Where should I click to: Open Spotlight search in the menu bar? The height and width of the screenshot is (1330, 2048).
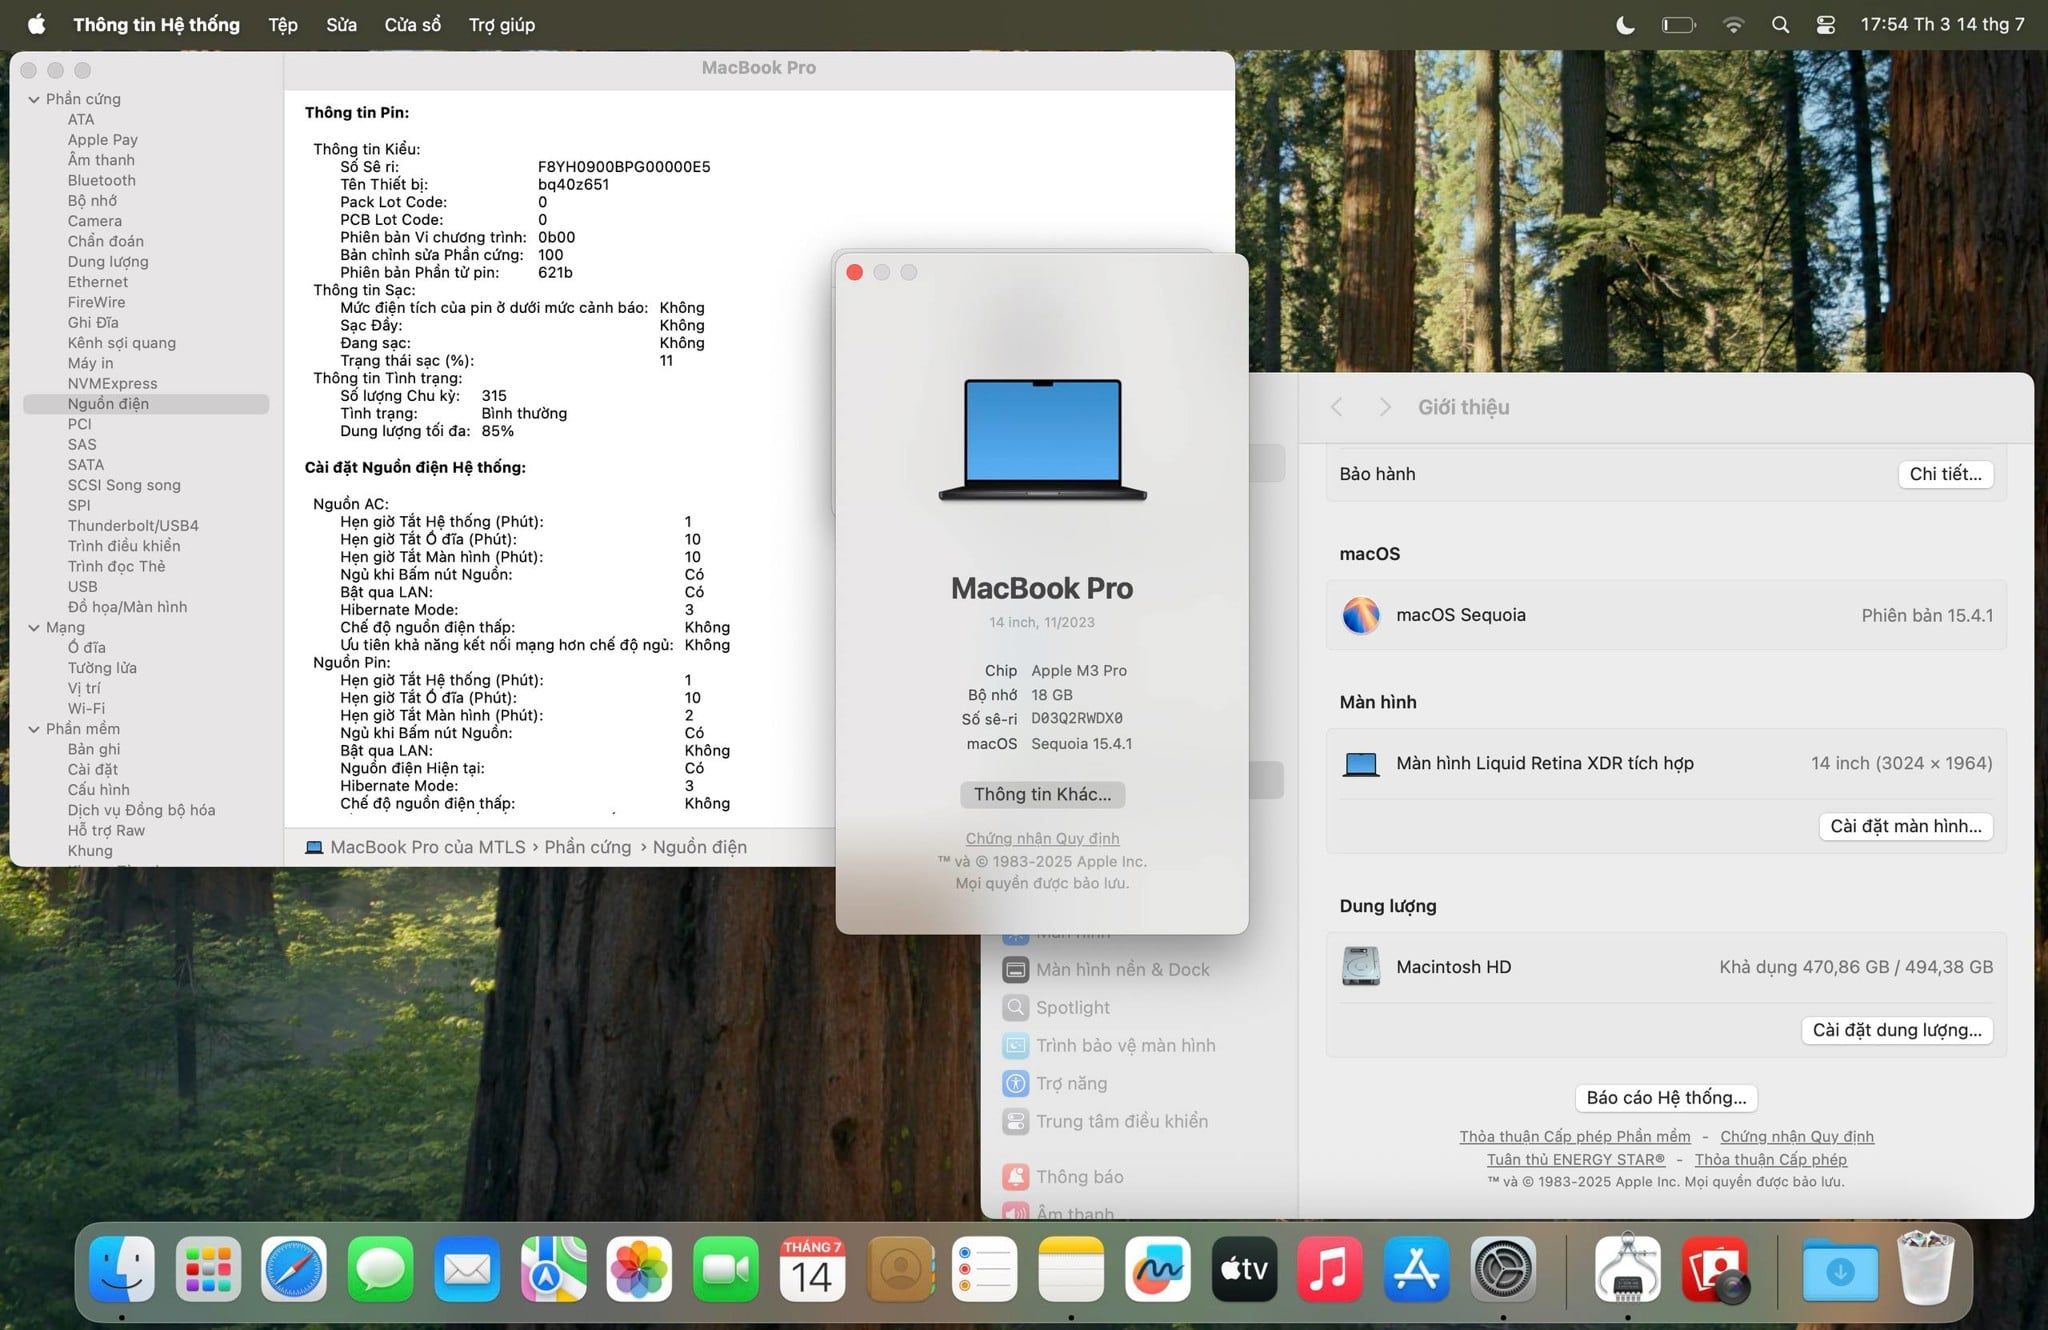pyautogui.click(x=1780, y=25)
